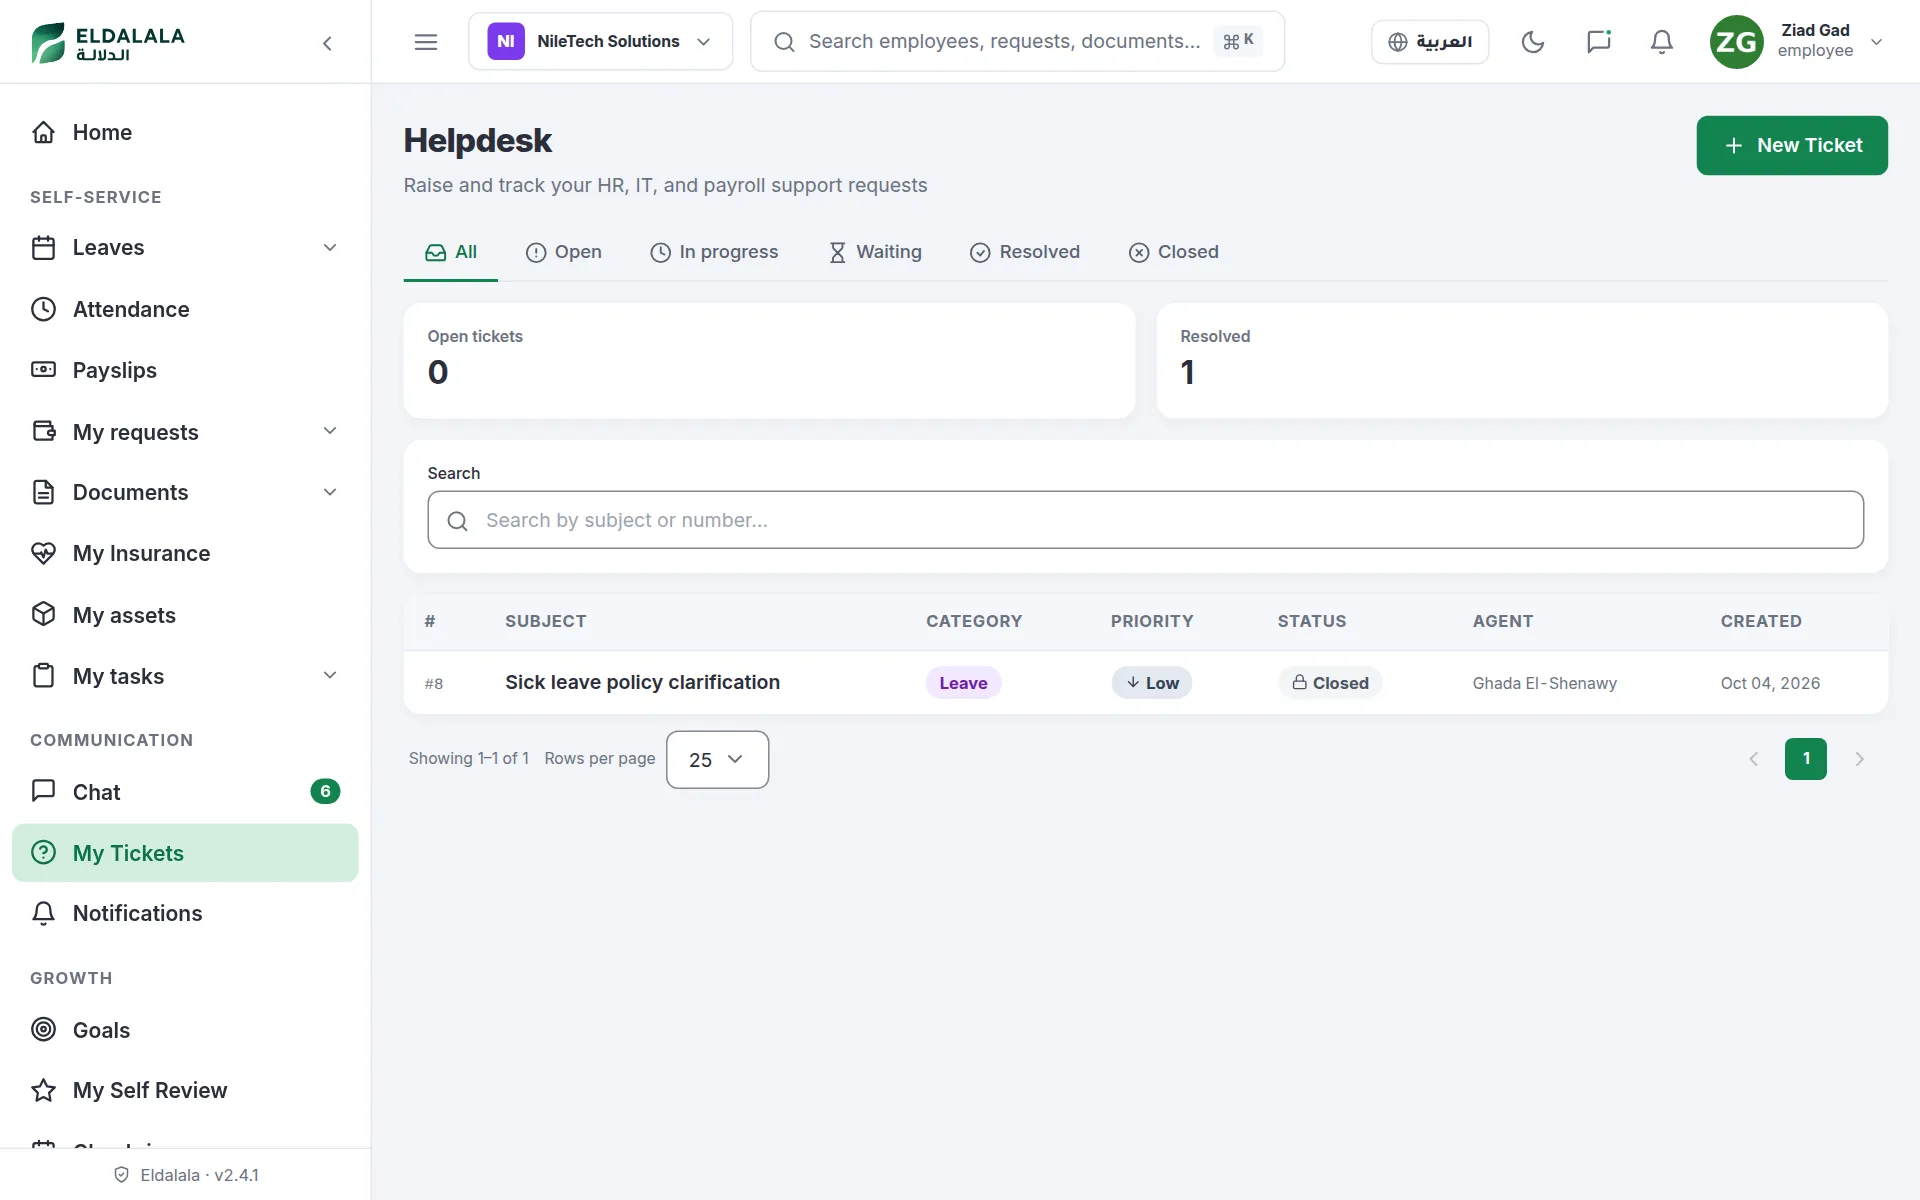
Task: Click the ZG user avatar
Action: [x=1737, y=42]
